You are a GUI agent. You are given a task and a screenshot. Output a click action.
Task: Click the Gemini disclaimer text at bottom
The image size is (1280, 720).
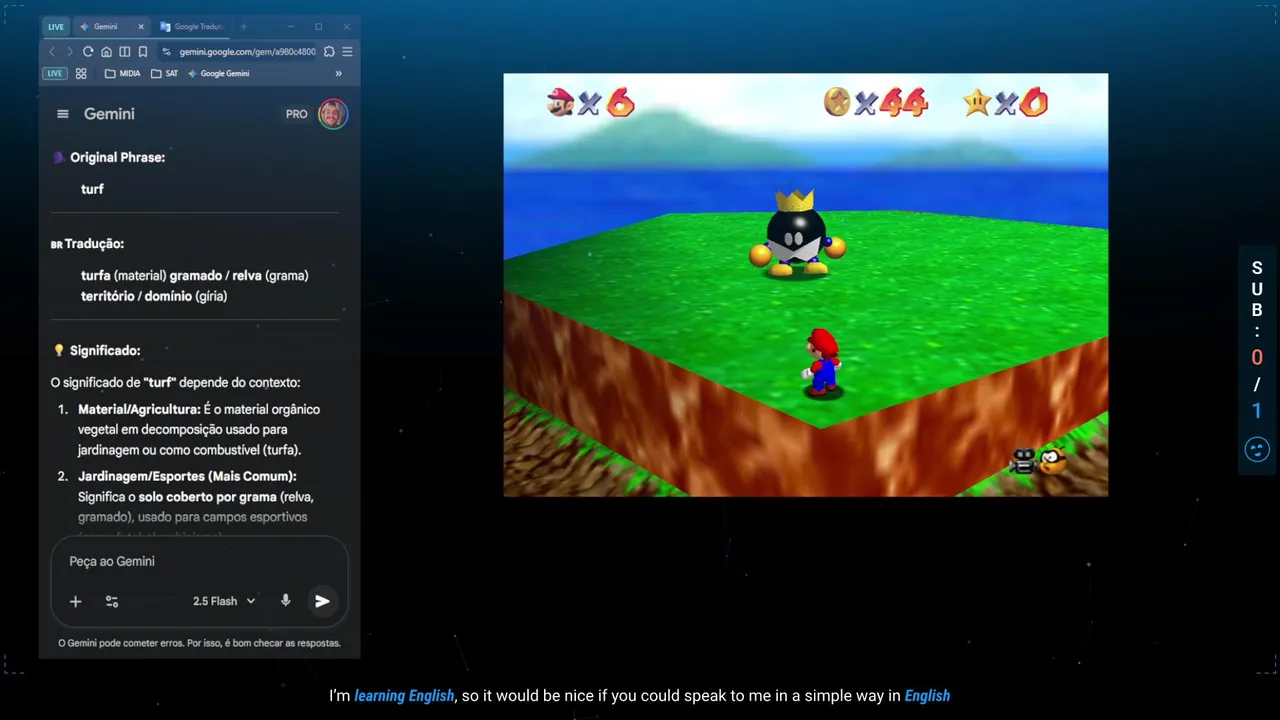point(199,643)
